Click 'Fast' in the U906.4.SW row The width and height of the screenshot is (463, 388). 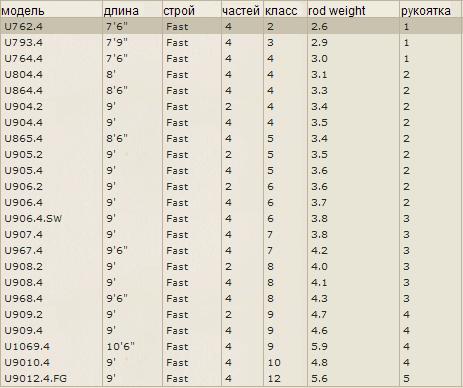(x=177, y=218)
